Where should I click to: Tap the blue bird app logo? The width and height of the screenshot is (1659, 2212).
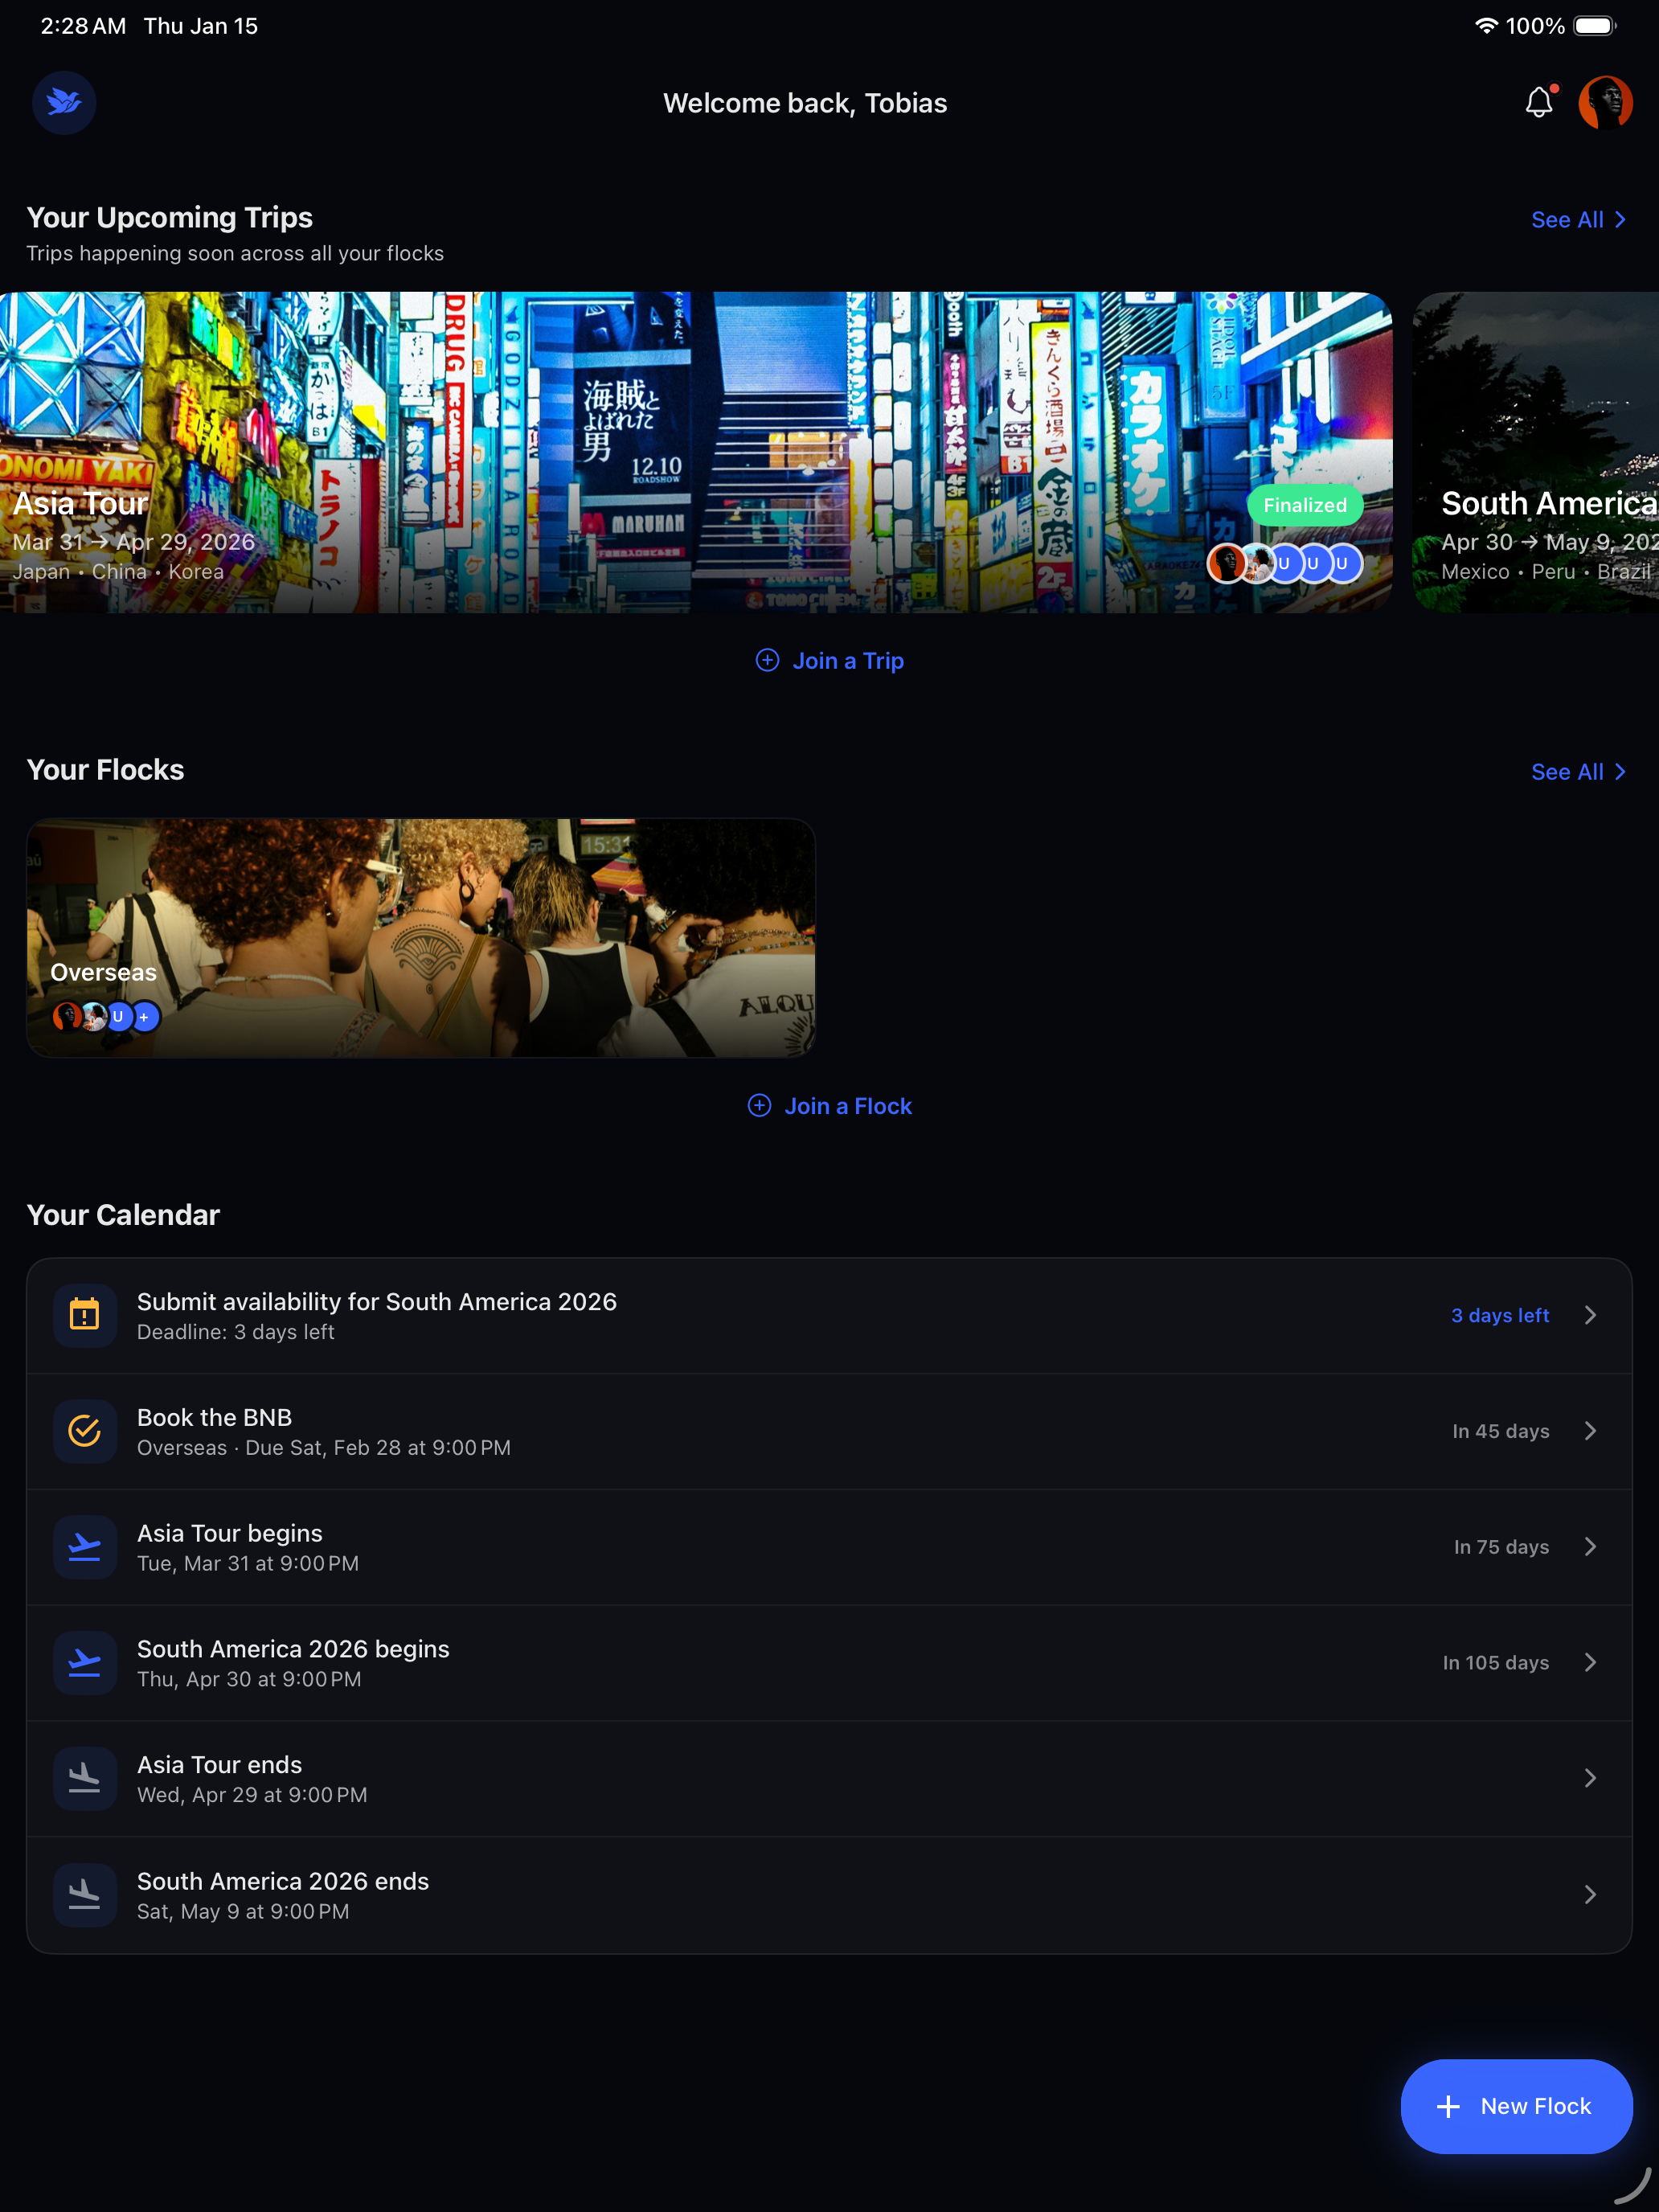point(64,102)
